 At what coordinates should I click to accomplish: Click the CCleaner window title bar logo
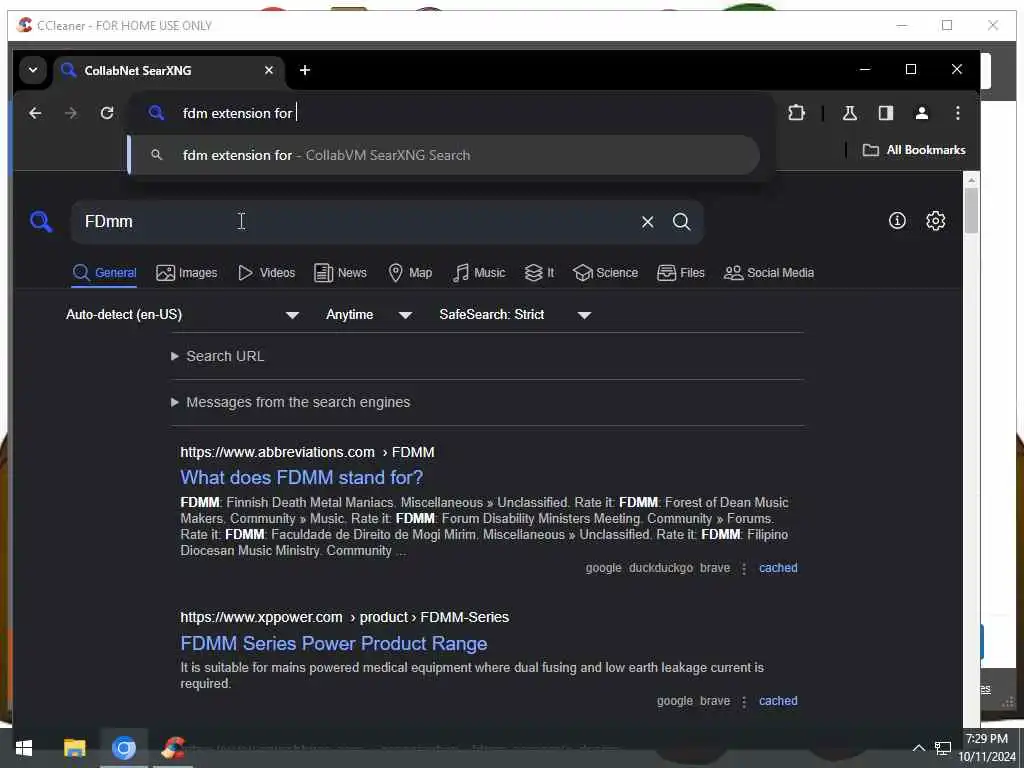point(25,25)
